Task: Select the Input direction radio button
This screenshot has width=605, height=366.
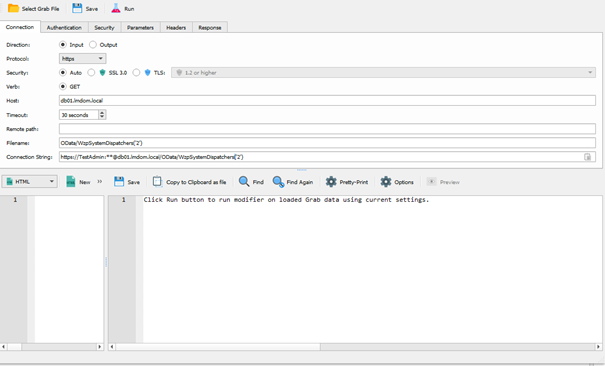Action: pos(63,45)
